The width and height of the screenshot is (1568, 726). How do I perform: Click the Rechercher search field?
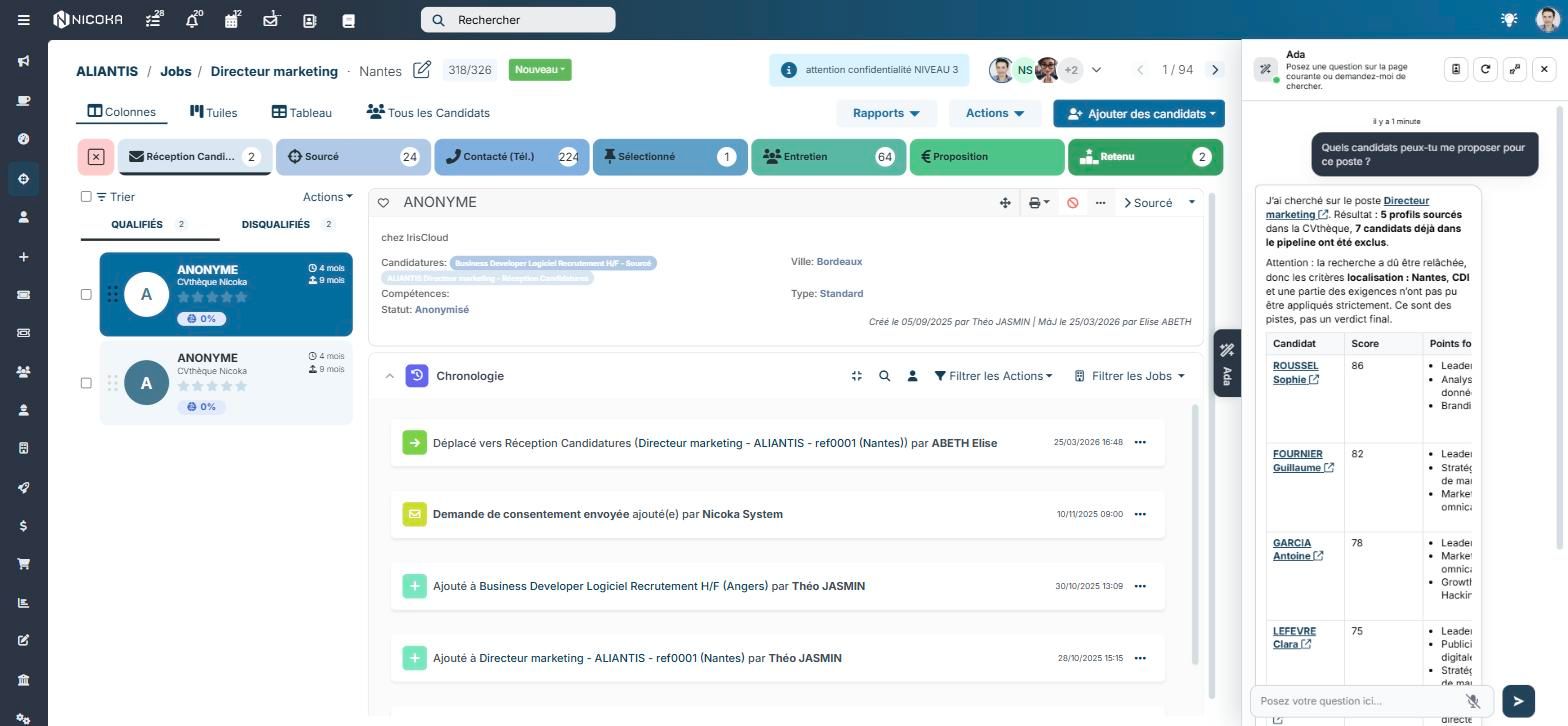click(518, 20)
